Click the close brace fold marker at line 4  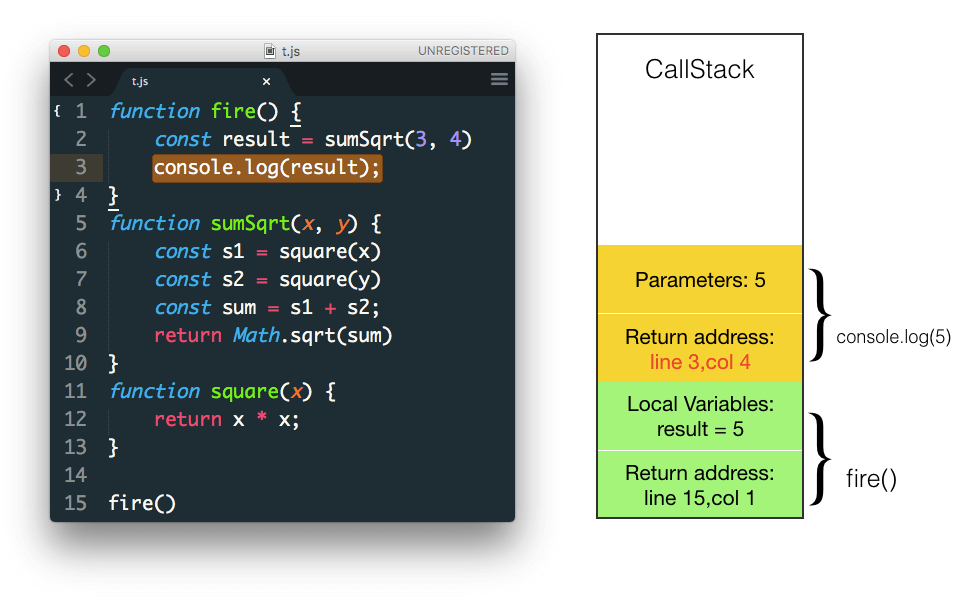click(x=58, y=195)
